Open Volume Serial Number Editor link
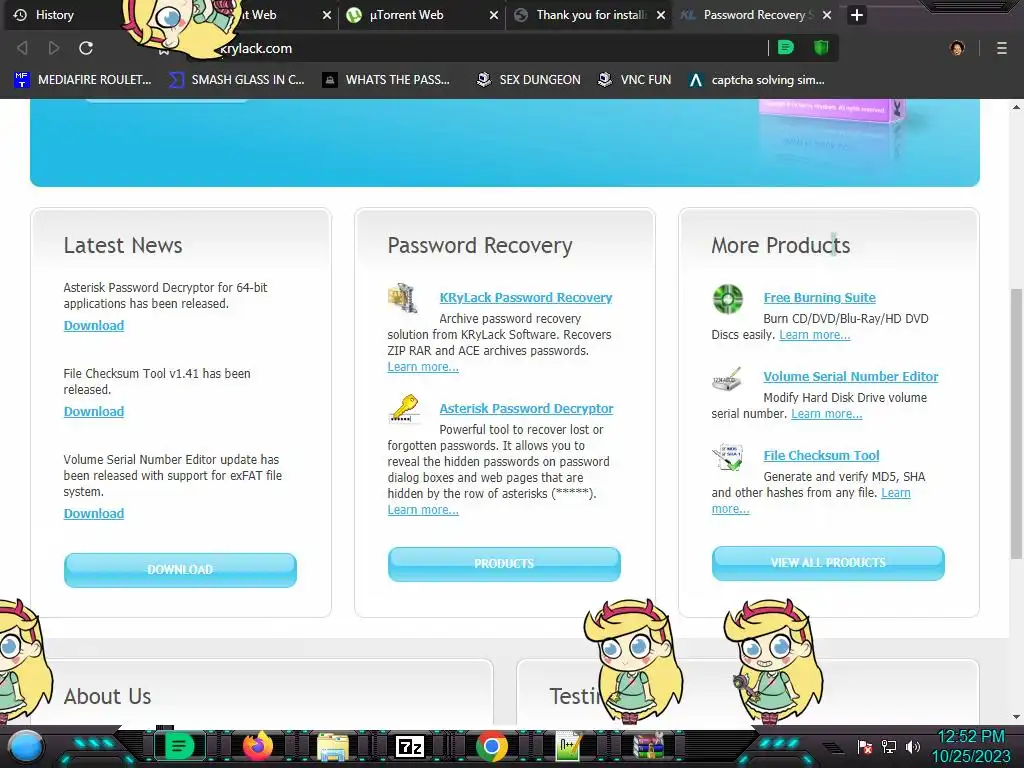Image resolution: width=1024 pixels, height=768 pixels. pos(851,376)
